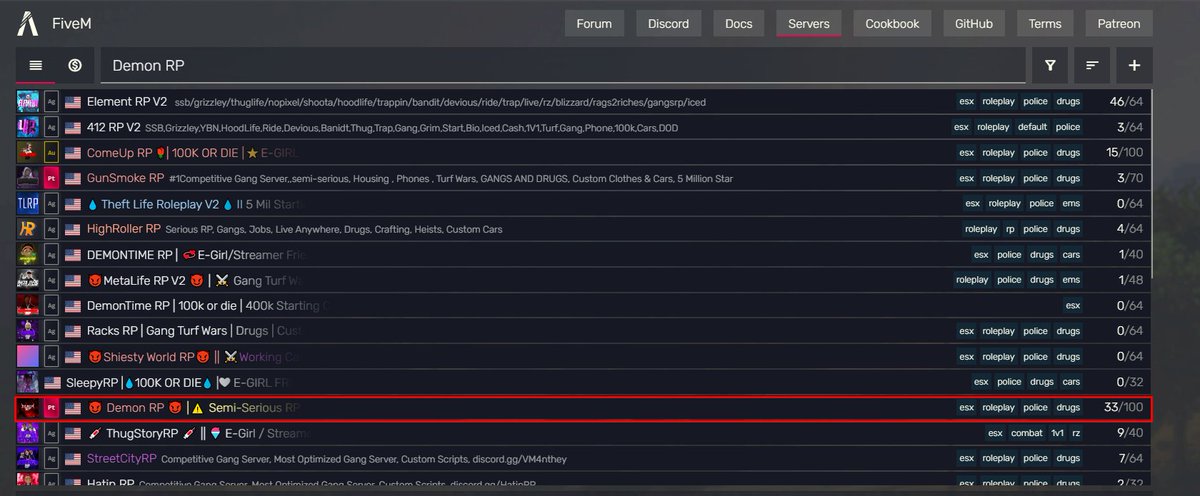The height and width of the screenshot is (496, 1200).
Task: Click the Pt badge on Demon RP
Action: [52, 408]
